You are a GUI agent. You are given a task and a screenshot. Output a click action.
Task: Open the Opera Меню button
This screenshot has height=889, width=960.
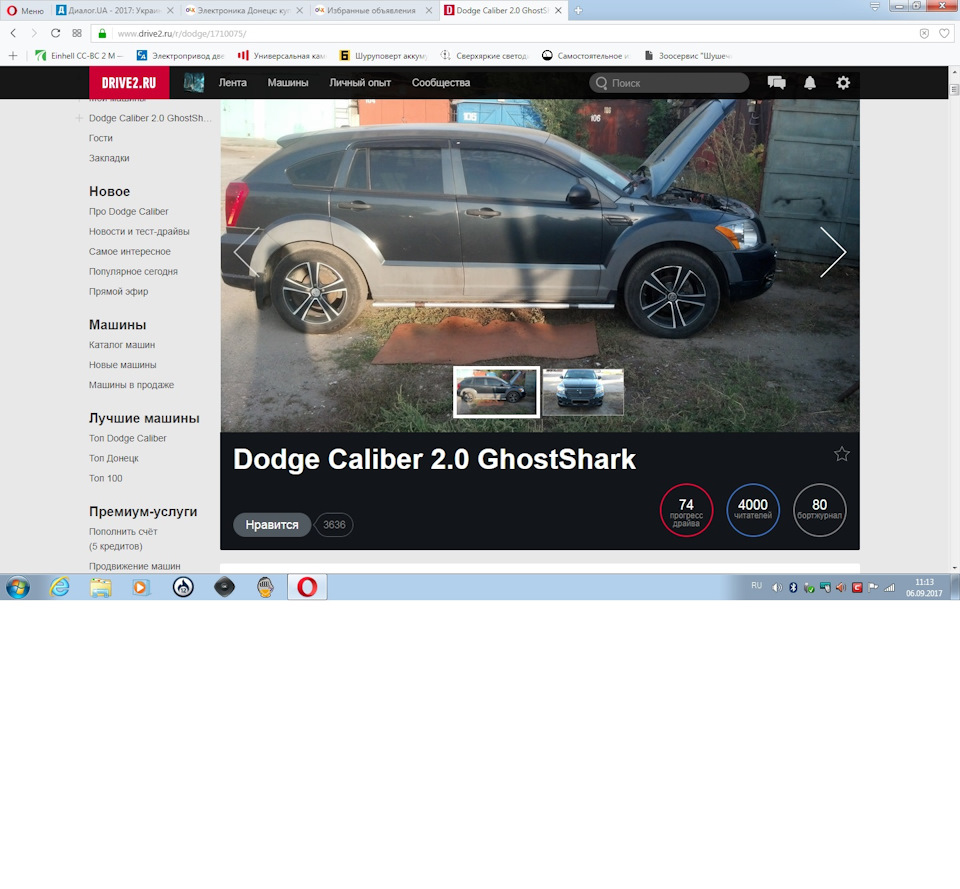[x=25, y=10]
